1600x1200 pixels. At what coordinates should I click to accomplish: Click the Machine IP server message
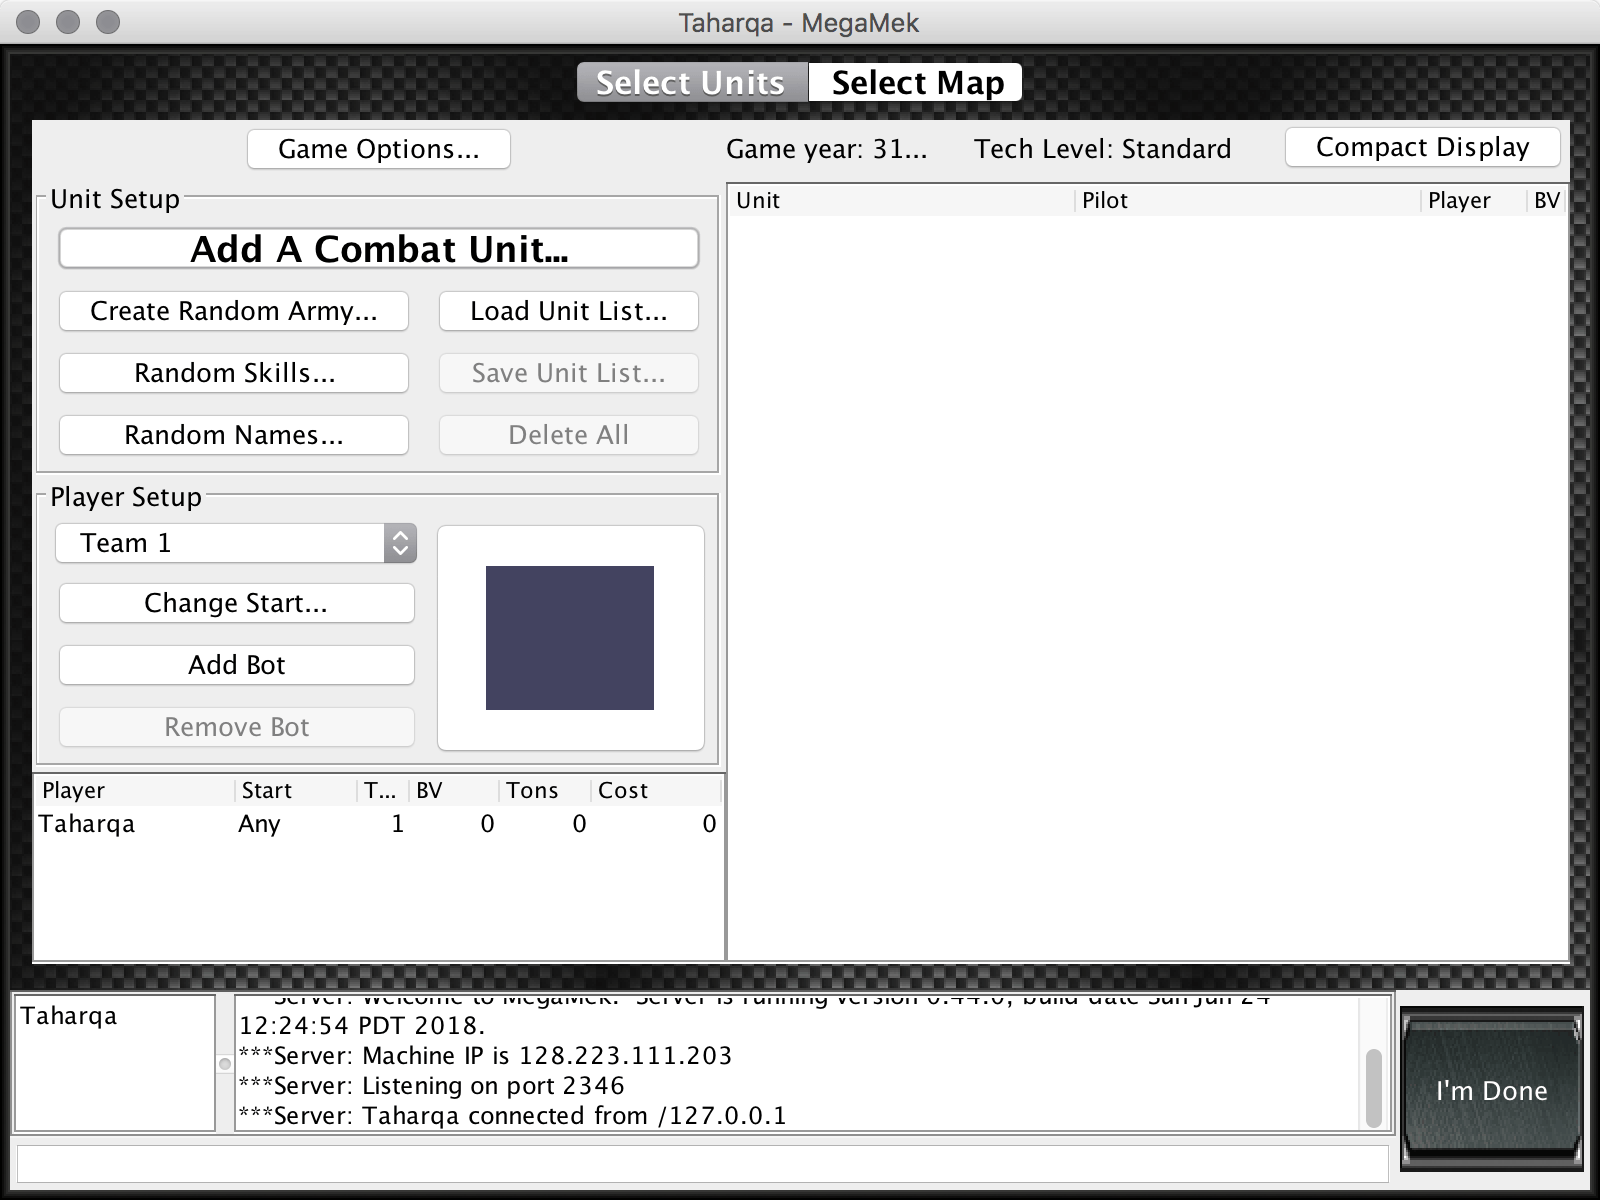[x=485, y=1056]
